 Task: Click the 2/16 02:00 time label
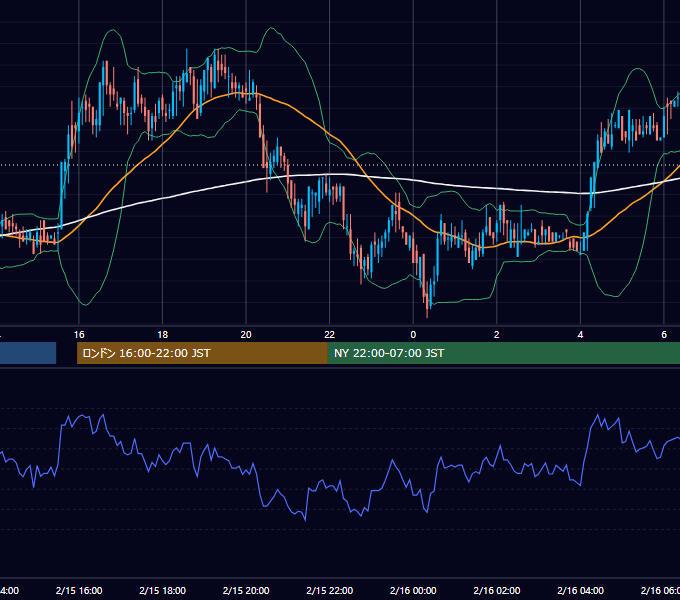click(497, 590)
